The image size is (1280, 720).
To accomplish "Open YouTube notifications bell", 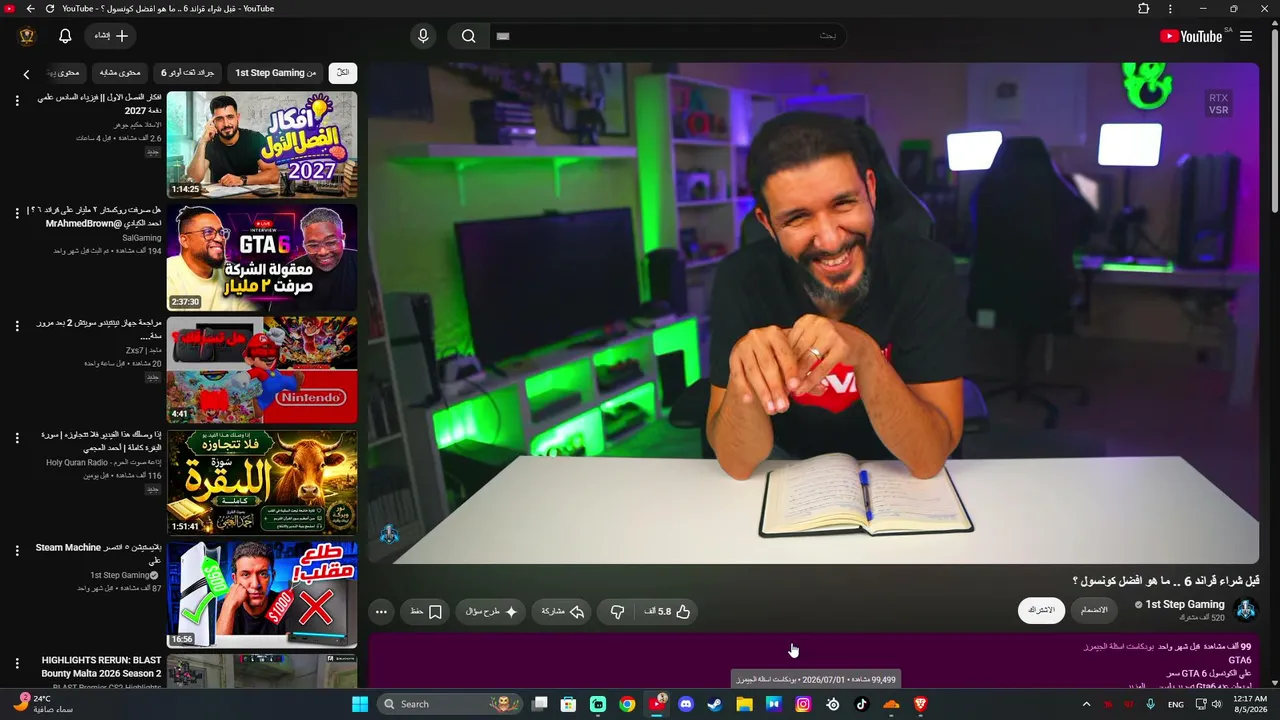I will tap(65, 36).
